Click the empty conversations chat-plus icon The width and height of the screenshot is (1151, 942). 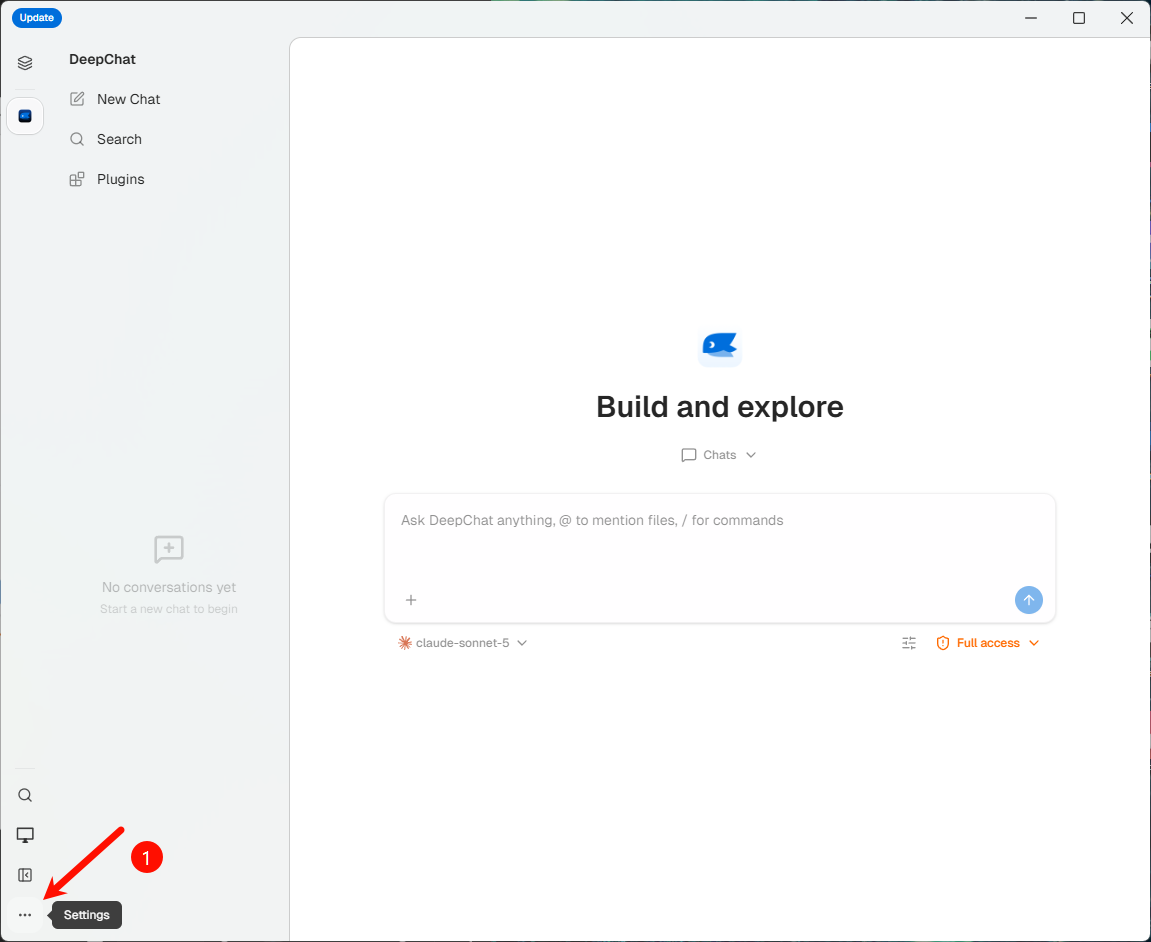click(x=169, y=549)
